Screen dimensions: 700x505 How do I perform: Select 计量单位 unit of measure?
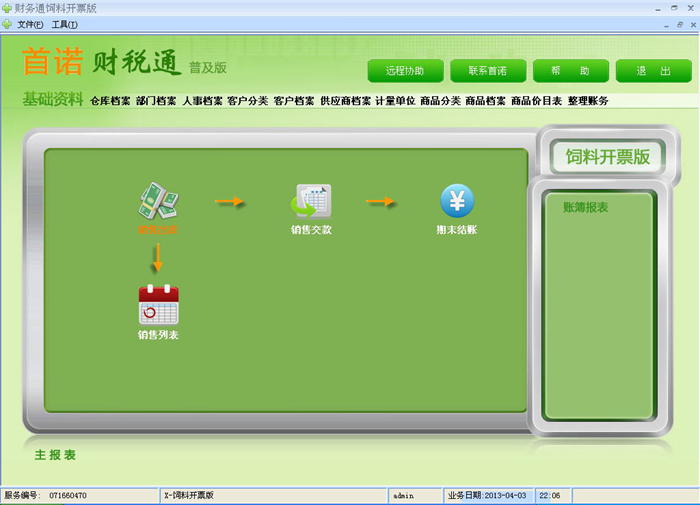(x=395, y=101)
